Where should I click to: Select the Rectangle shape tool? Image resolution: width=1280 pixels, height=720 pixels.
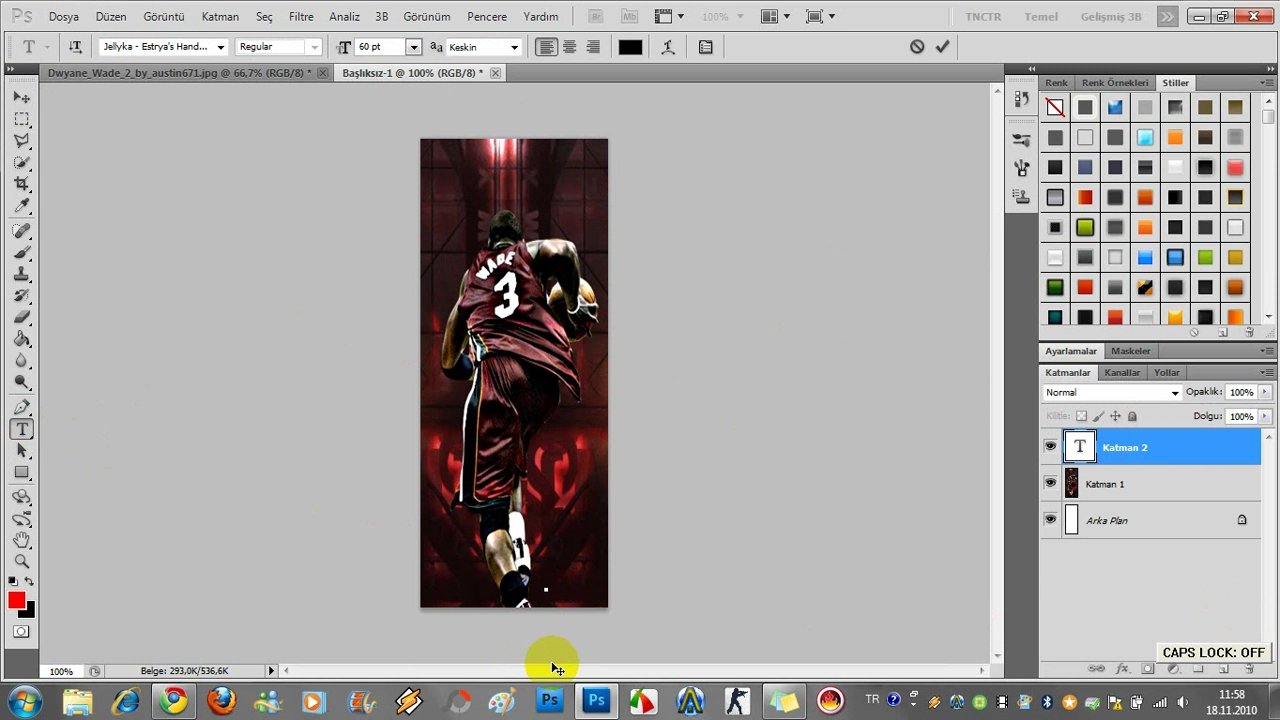coord(22,473)
